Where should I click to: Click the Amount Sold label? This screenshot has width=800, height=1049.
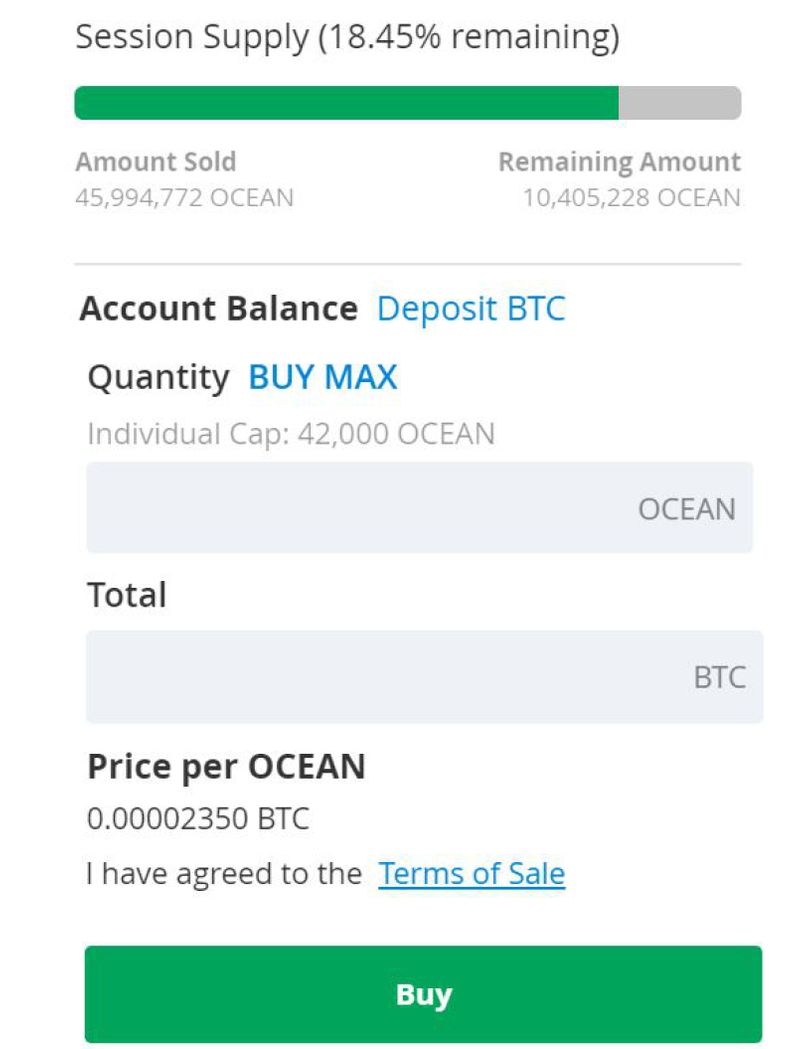(x=156, y=162)
